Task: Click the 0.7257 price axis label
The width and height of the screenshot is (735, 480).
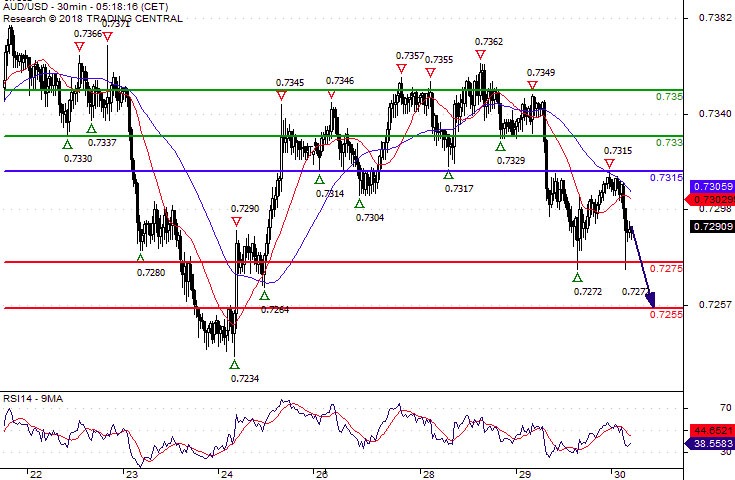Action: pos(715,305)
